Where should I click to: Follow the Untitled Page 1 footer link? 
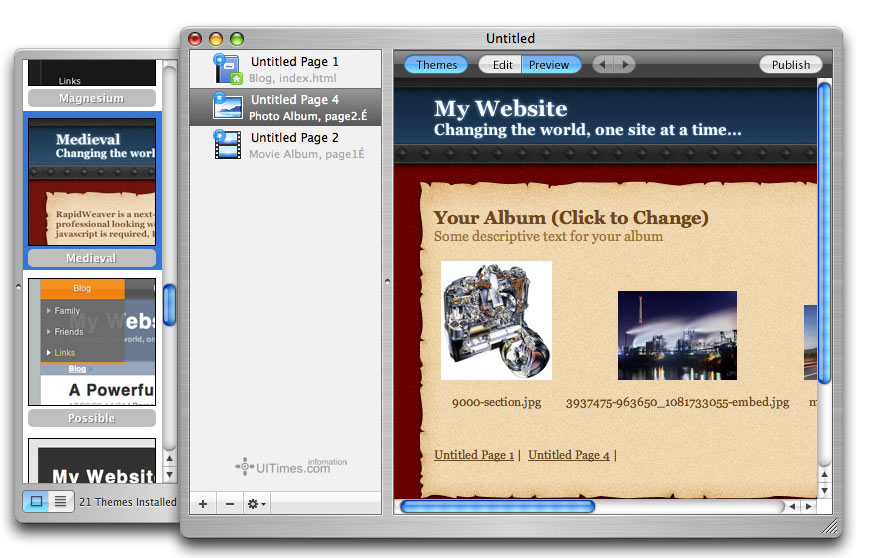coord(473,455)
